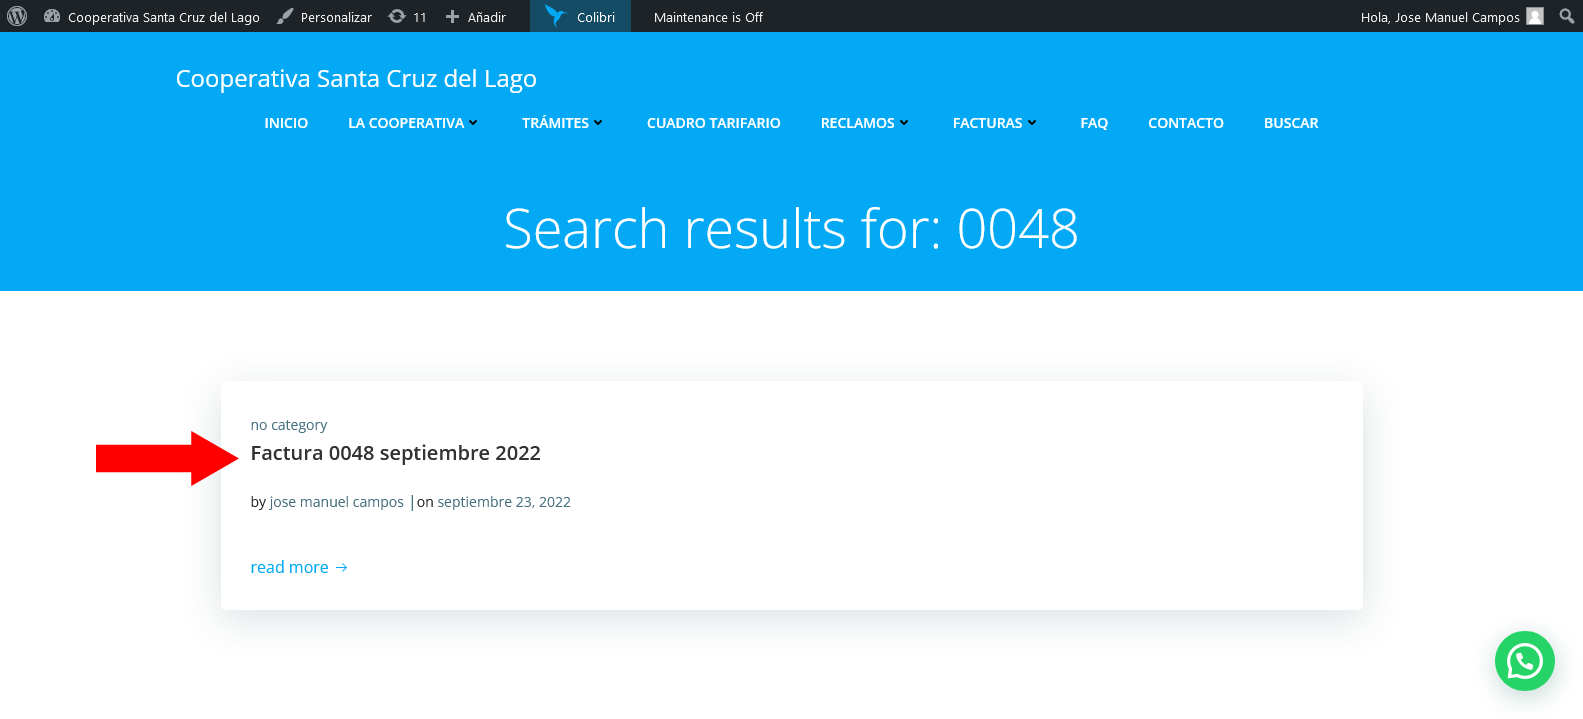Click the user avatar for Jose Manuel Campos
This screenshot has height=719, width=1583.
click(x=1535, y=16)
